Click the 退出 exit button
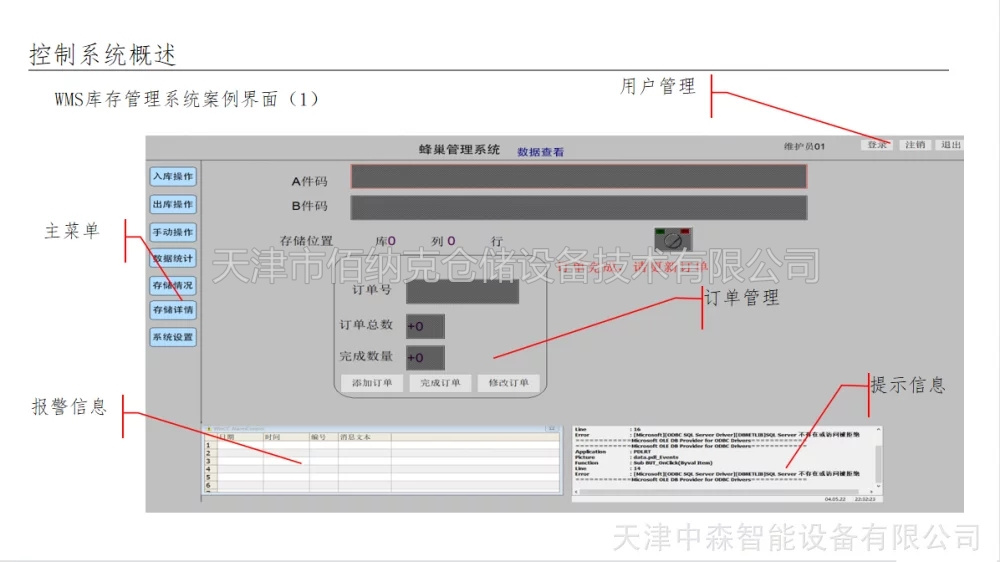The image size is (1000, 562). pos(949,145)
